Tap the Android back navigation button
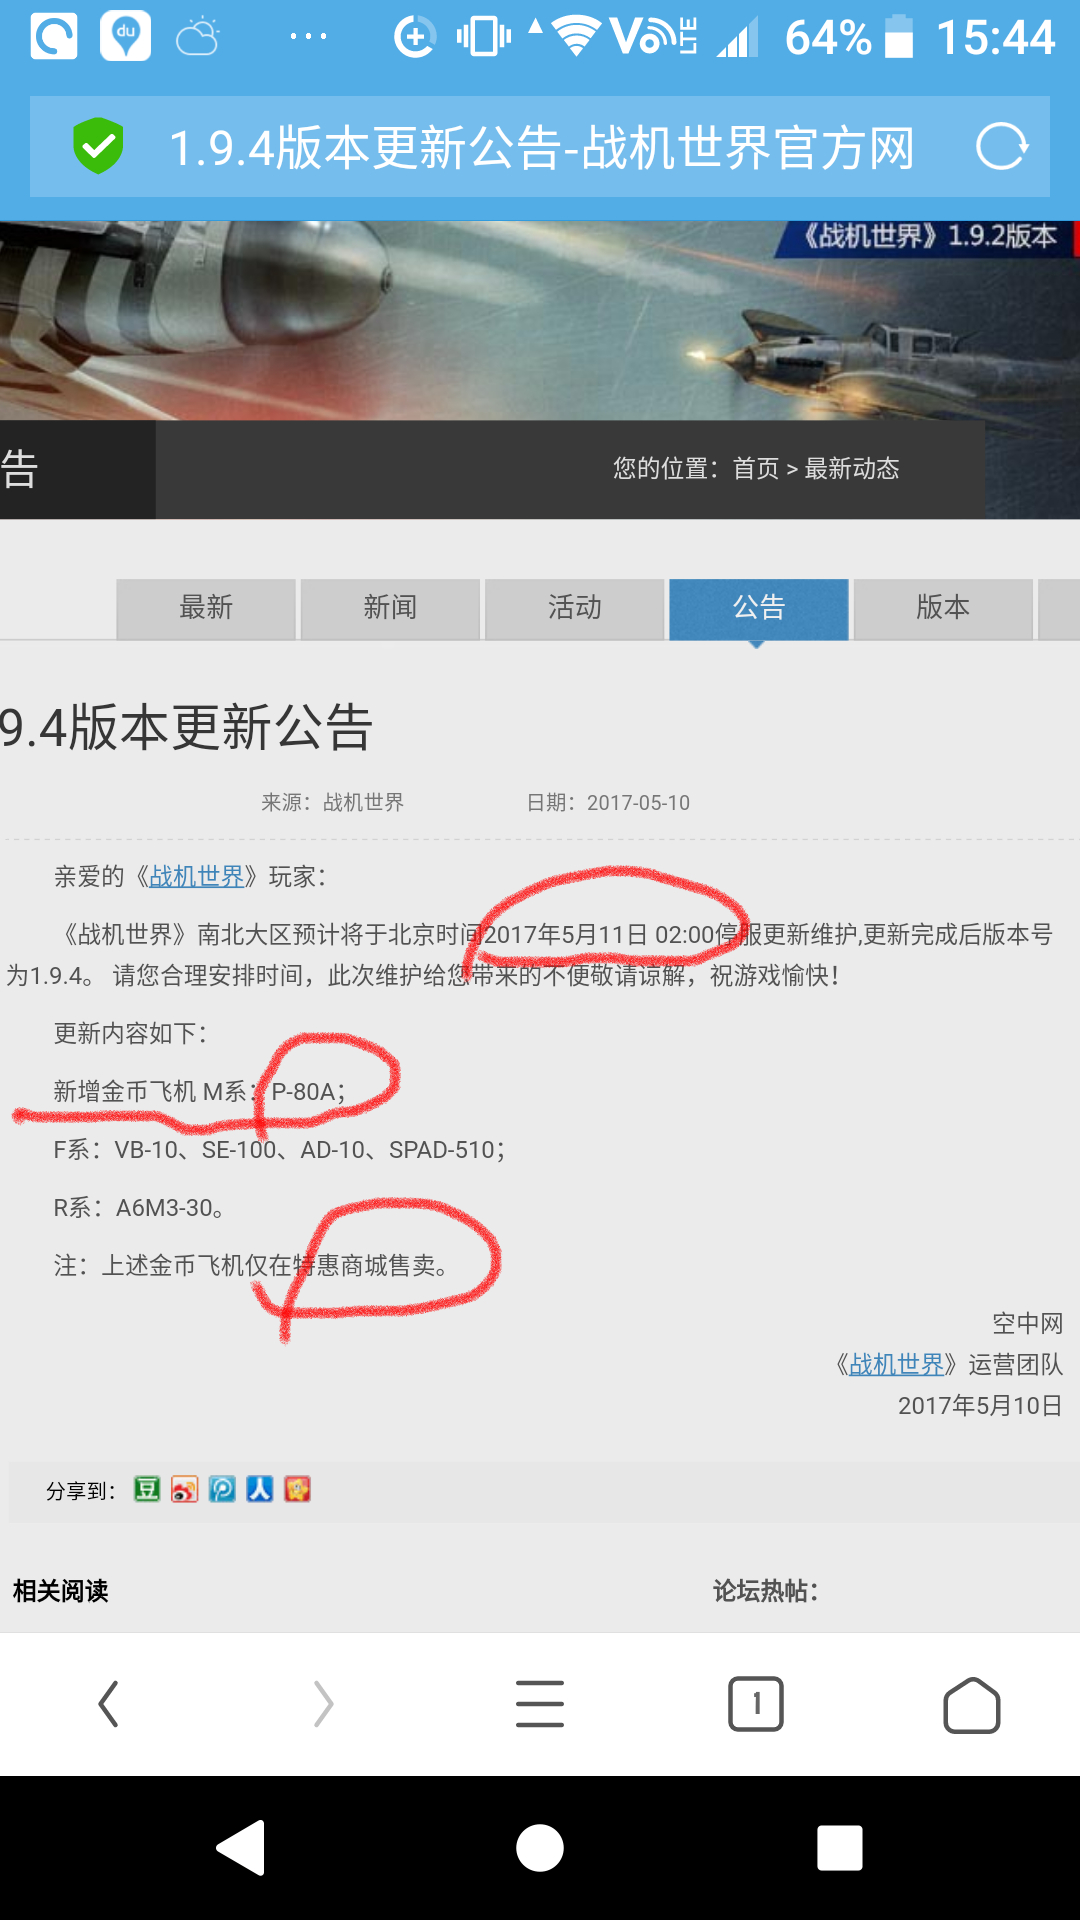The height and width of the screenshot is (1920, 1080). point(241,1848)
